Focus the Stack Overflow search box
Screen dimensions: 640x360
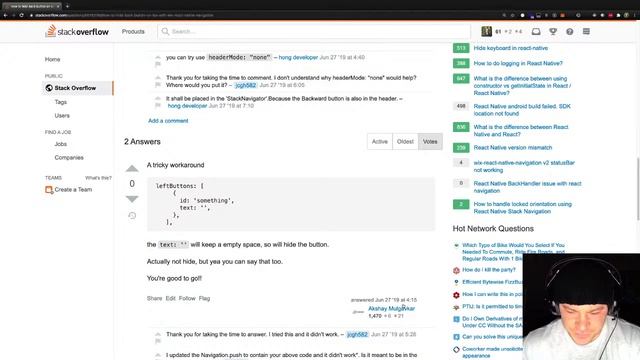pos(314,31)
